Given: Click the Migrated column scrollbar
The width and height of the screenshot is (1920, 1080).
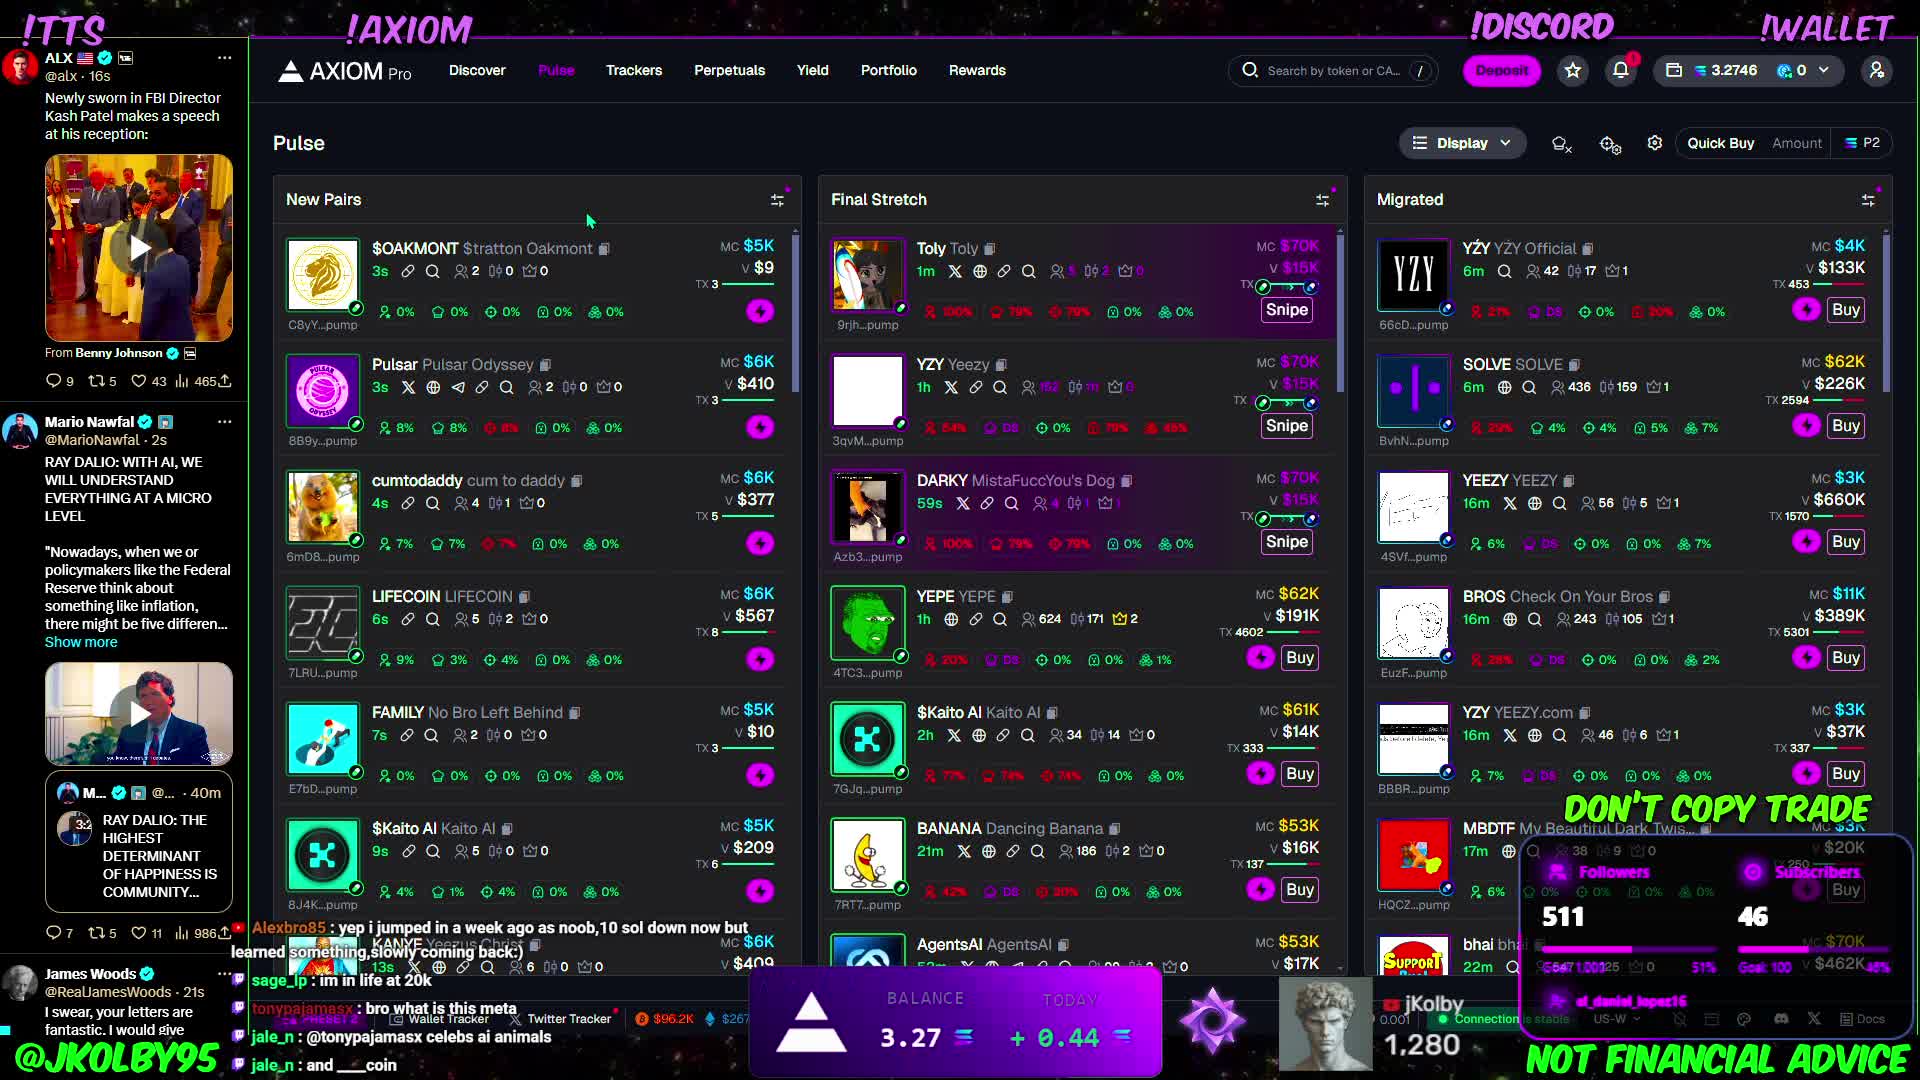Looking at the screenshot, I should (x=1887, y=312).
